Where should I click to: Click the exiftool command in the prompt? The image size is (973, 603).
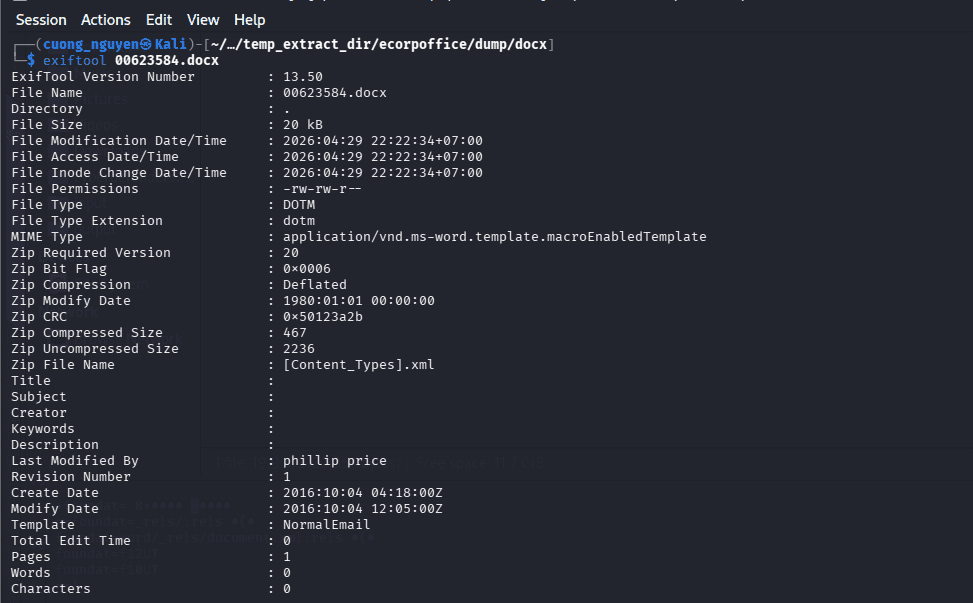(74, 60)
